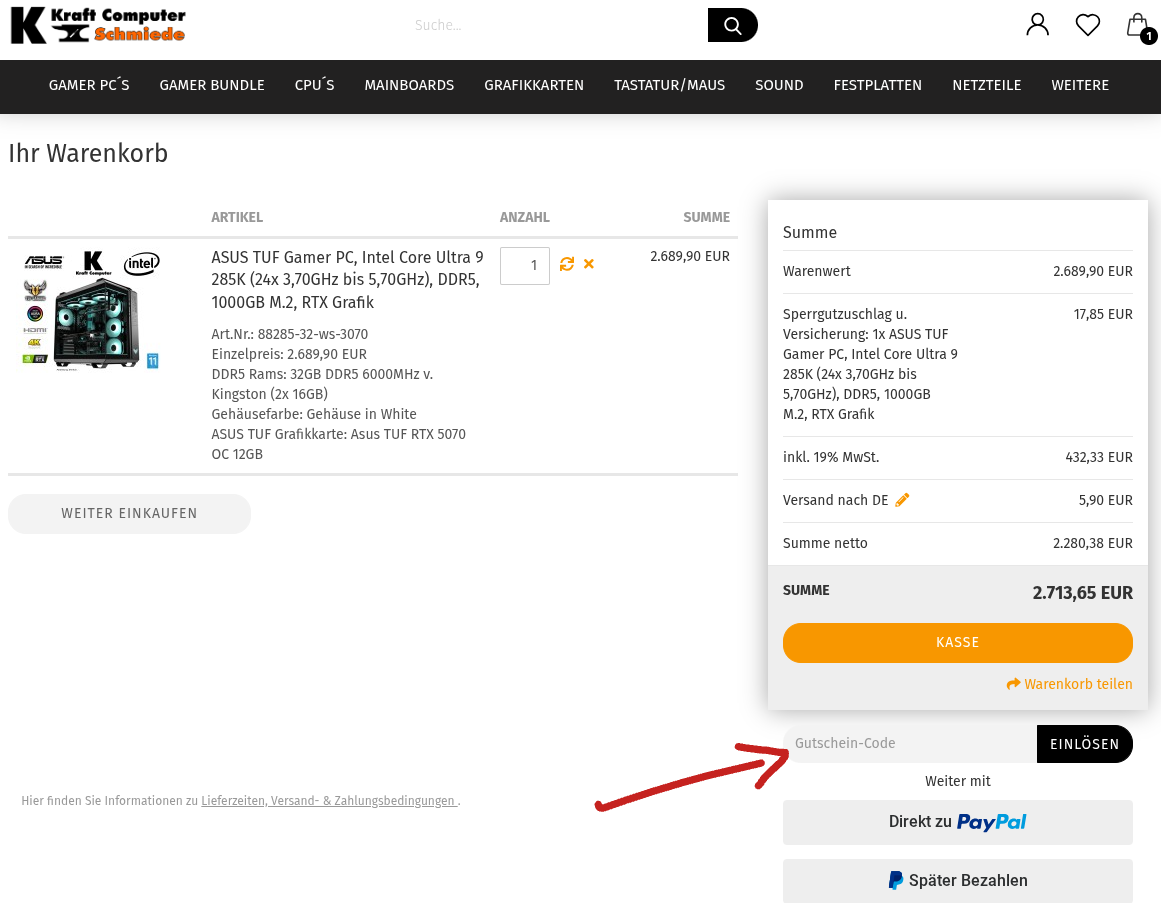Click the WEITER EINKAUFEN button
The image size is (1161, 903).
129,514
